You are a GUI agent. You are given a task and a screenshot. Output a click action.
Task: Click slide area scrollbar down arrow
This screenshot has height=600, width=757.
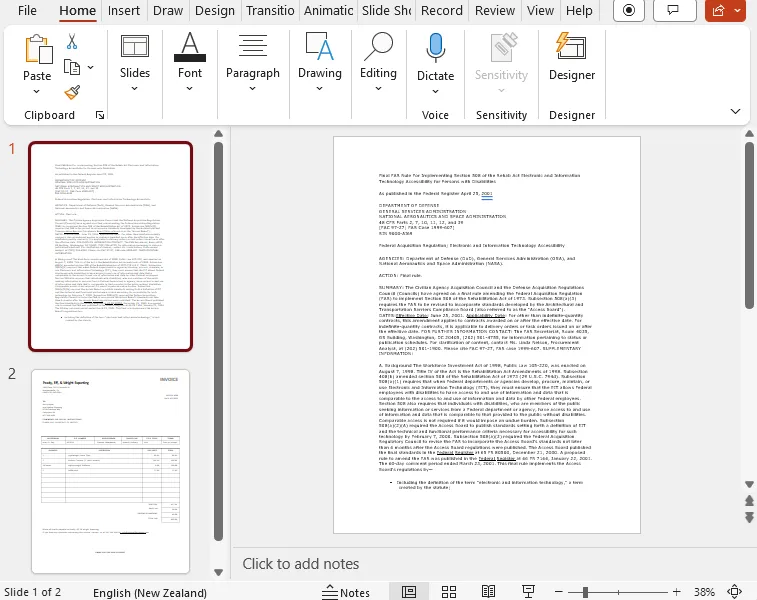tap(749, 484)
